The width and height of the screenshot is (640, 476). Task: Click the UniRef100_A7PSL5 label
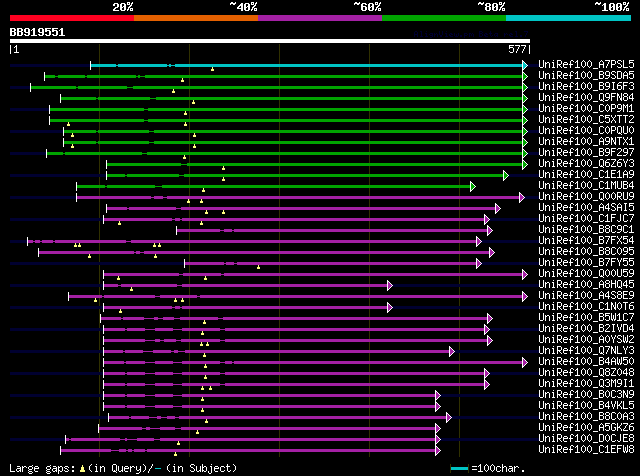(586, 64)
